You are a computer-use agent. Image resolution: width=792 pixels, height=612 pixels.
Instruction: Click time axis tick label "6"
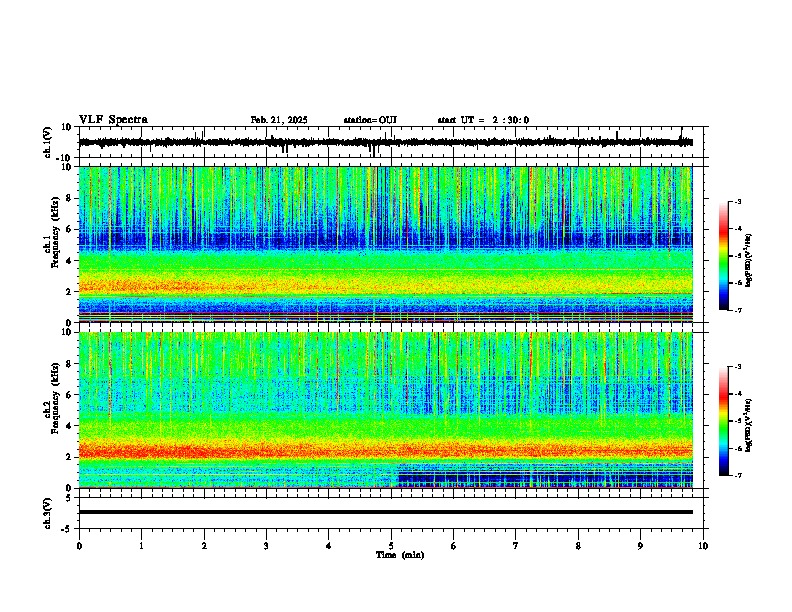(x=453, y=546)
